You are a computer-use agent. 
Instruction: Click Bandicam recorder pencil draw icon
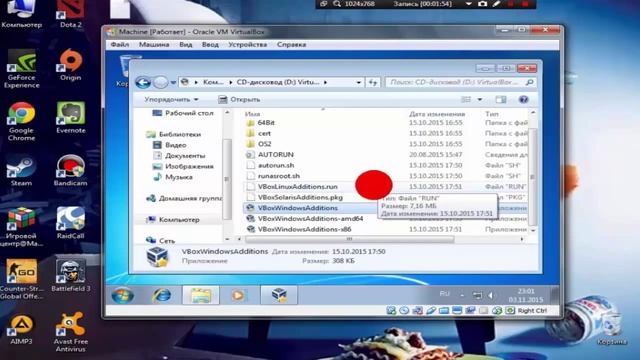[x=496, y=4]
